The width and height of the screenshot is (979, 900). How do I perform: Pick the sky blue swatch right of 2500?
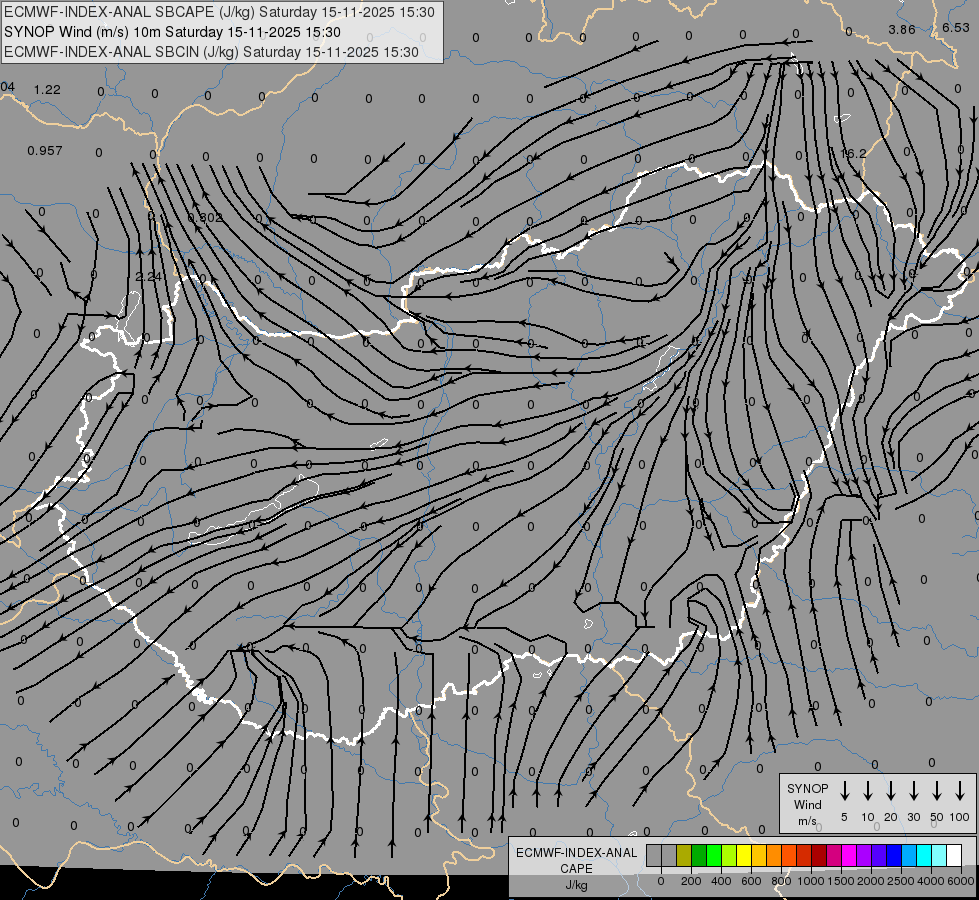(910, 856)
